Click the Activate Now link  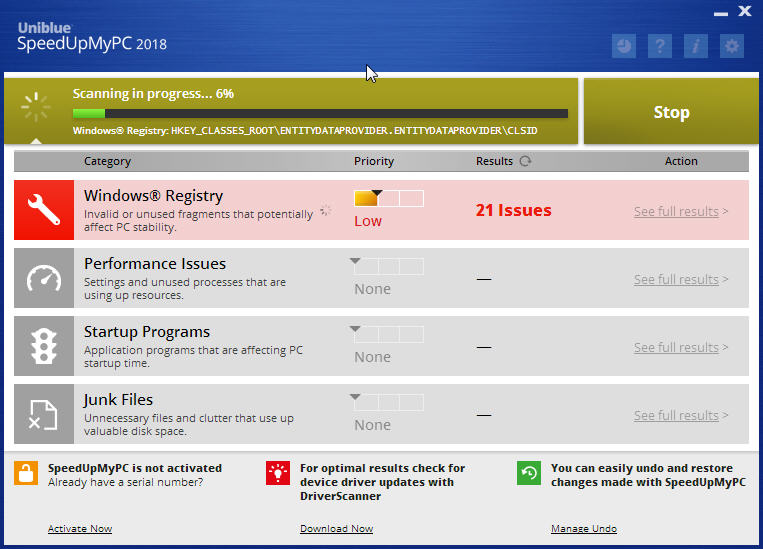click(80, 529)
